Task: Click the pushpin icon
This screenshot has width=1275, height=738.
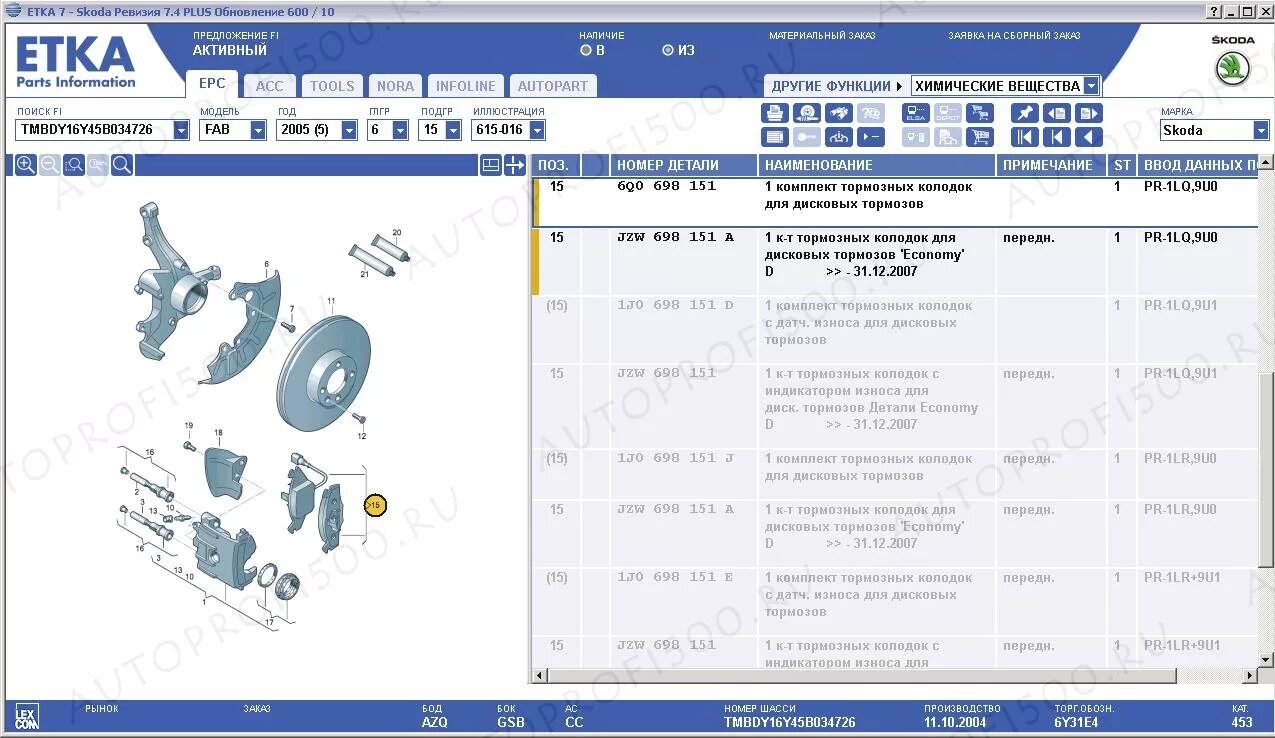Action: click(x=1024, y=114)
